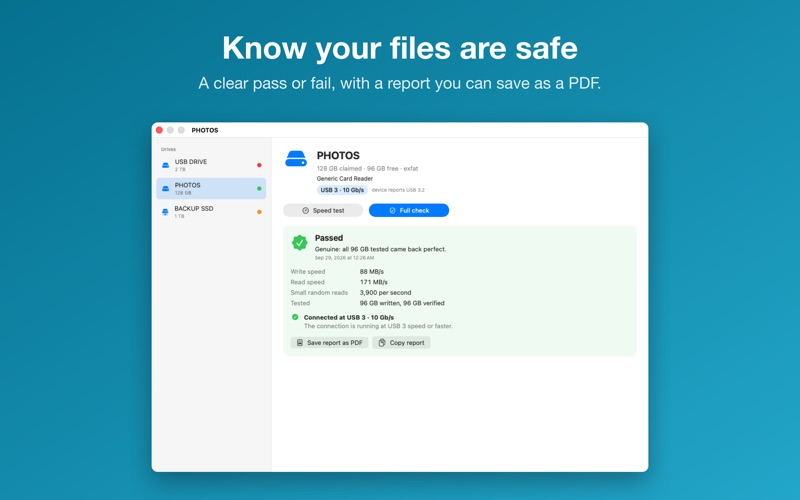Click red status dot beside USB DRIVE
The height and width of the screenshot is (500, 800).
pos(259,165)
